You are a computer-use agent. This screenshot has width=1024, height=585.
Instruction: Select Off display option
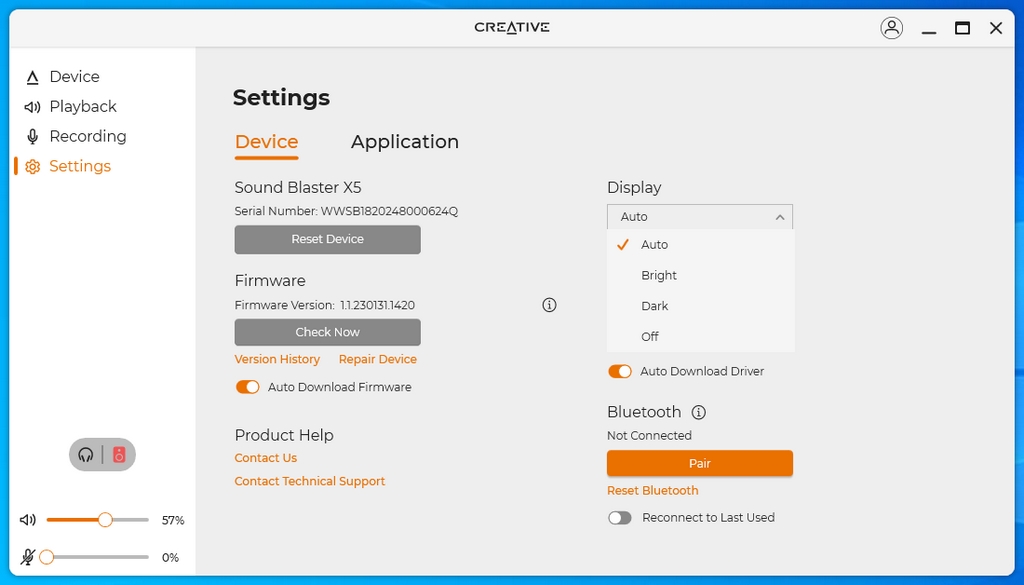coord(701,337)
